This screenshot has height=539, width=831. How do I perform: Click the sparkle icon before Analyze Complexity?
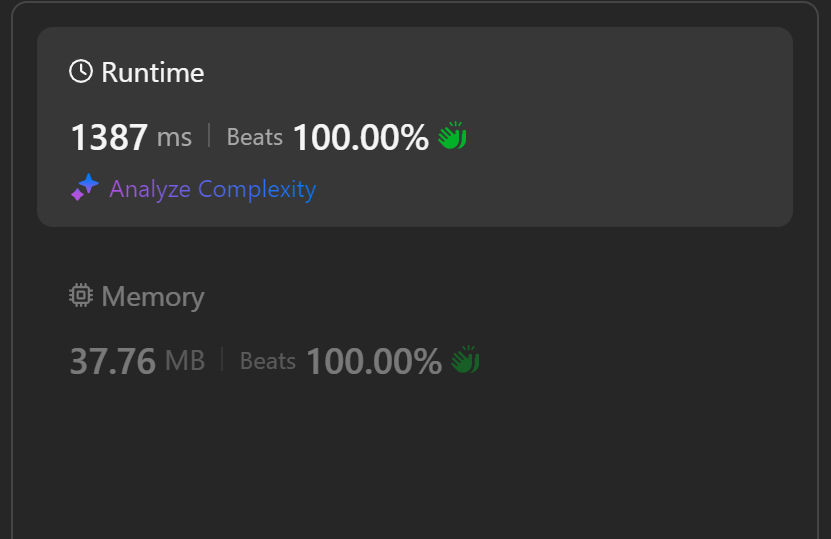[84, 188]
